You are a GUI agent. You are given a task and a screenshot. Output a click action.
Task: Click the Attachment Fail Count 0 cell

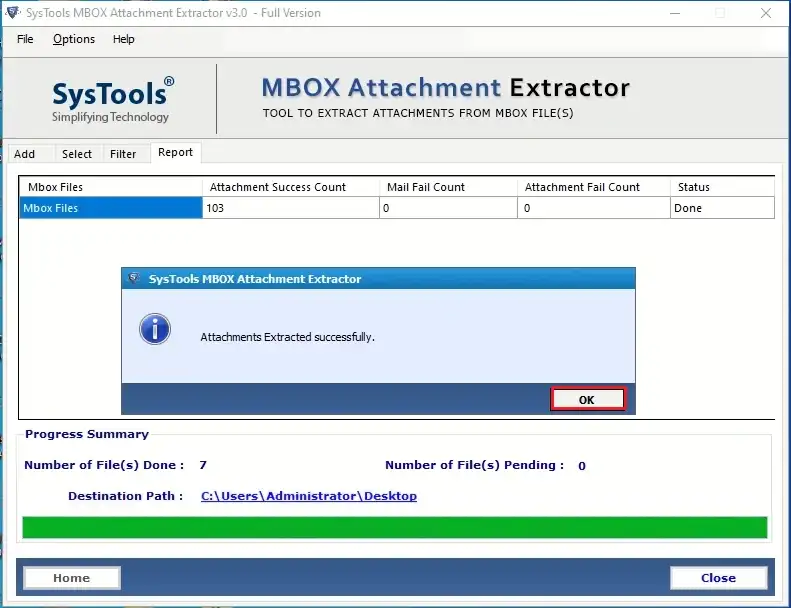click(x=594, y=208)
